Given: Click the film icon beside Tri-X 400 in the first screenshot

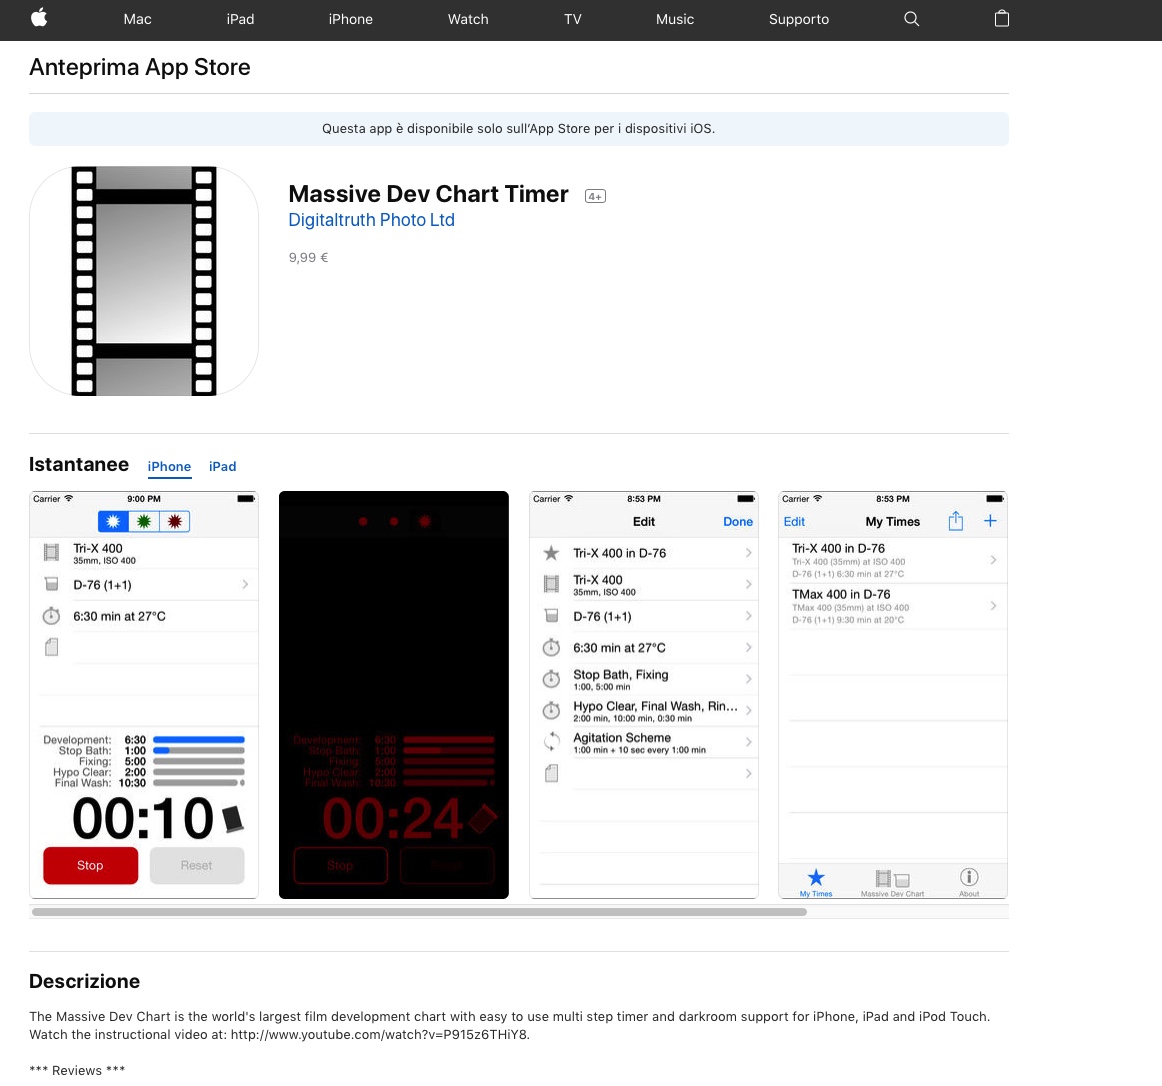Looking at the screenshot, I should 51,552.
